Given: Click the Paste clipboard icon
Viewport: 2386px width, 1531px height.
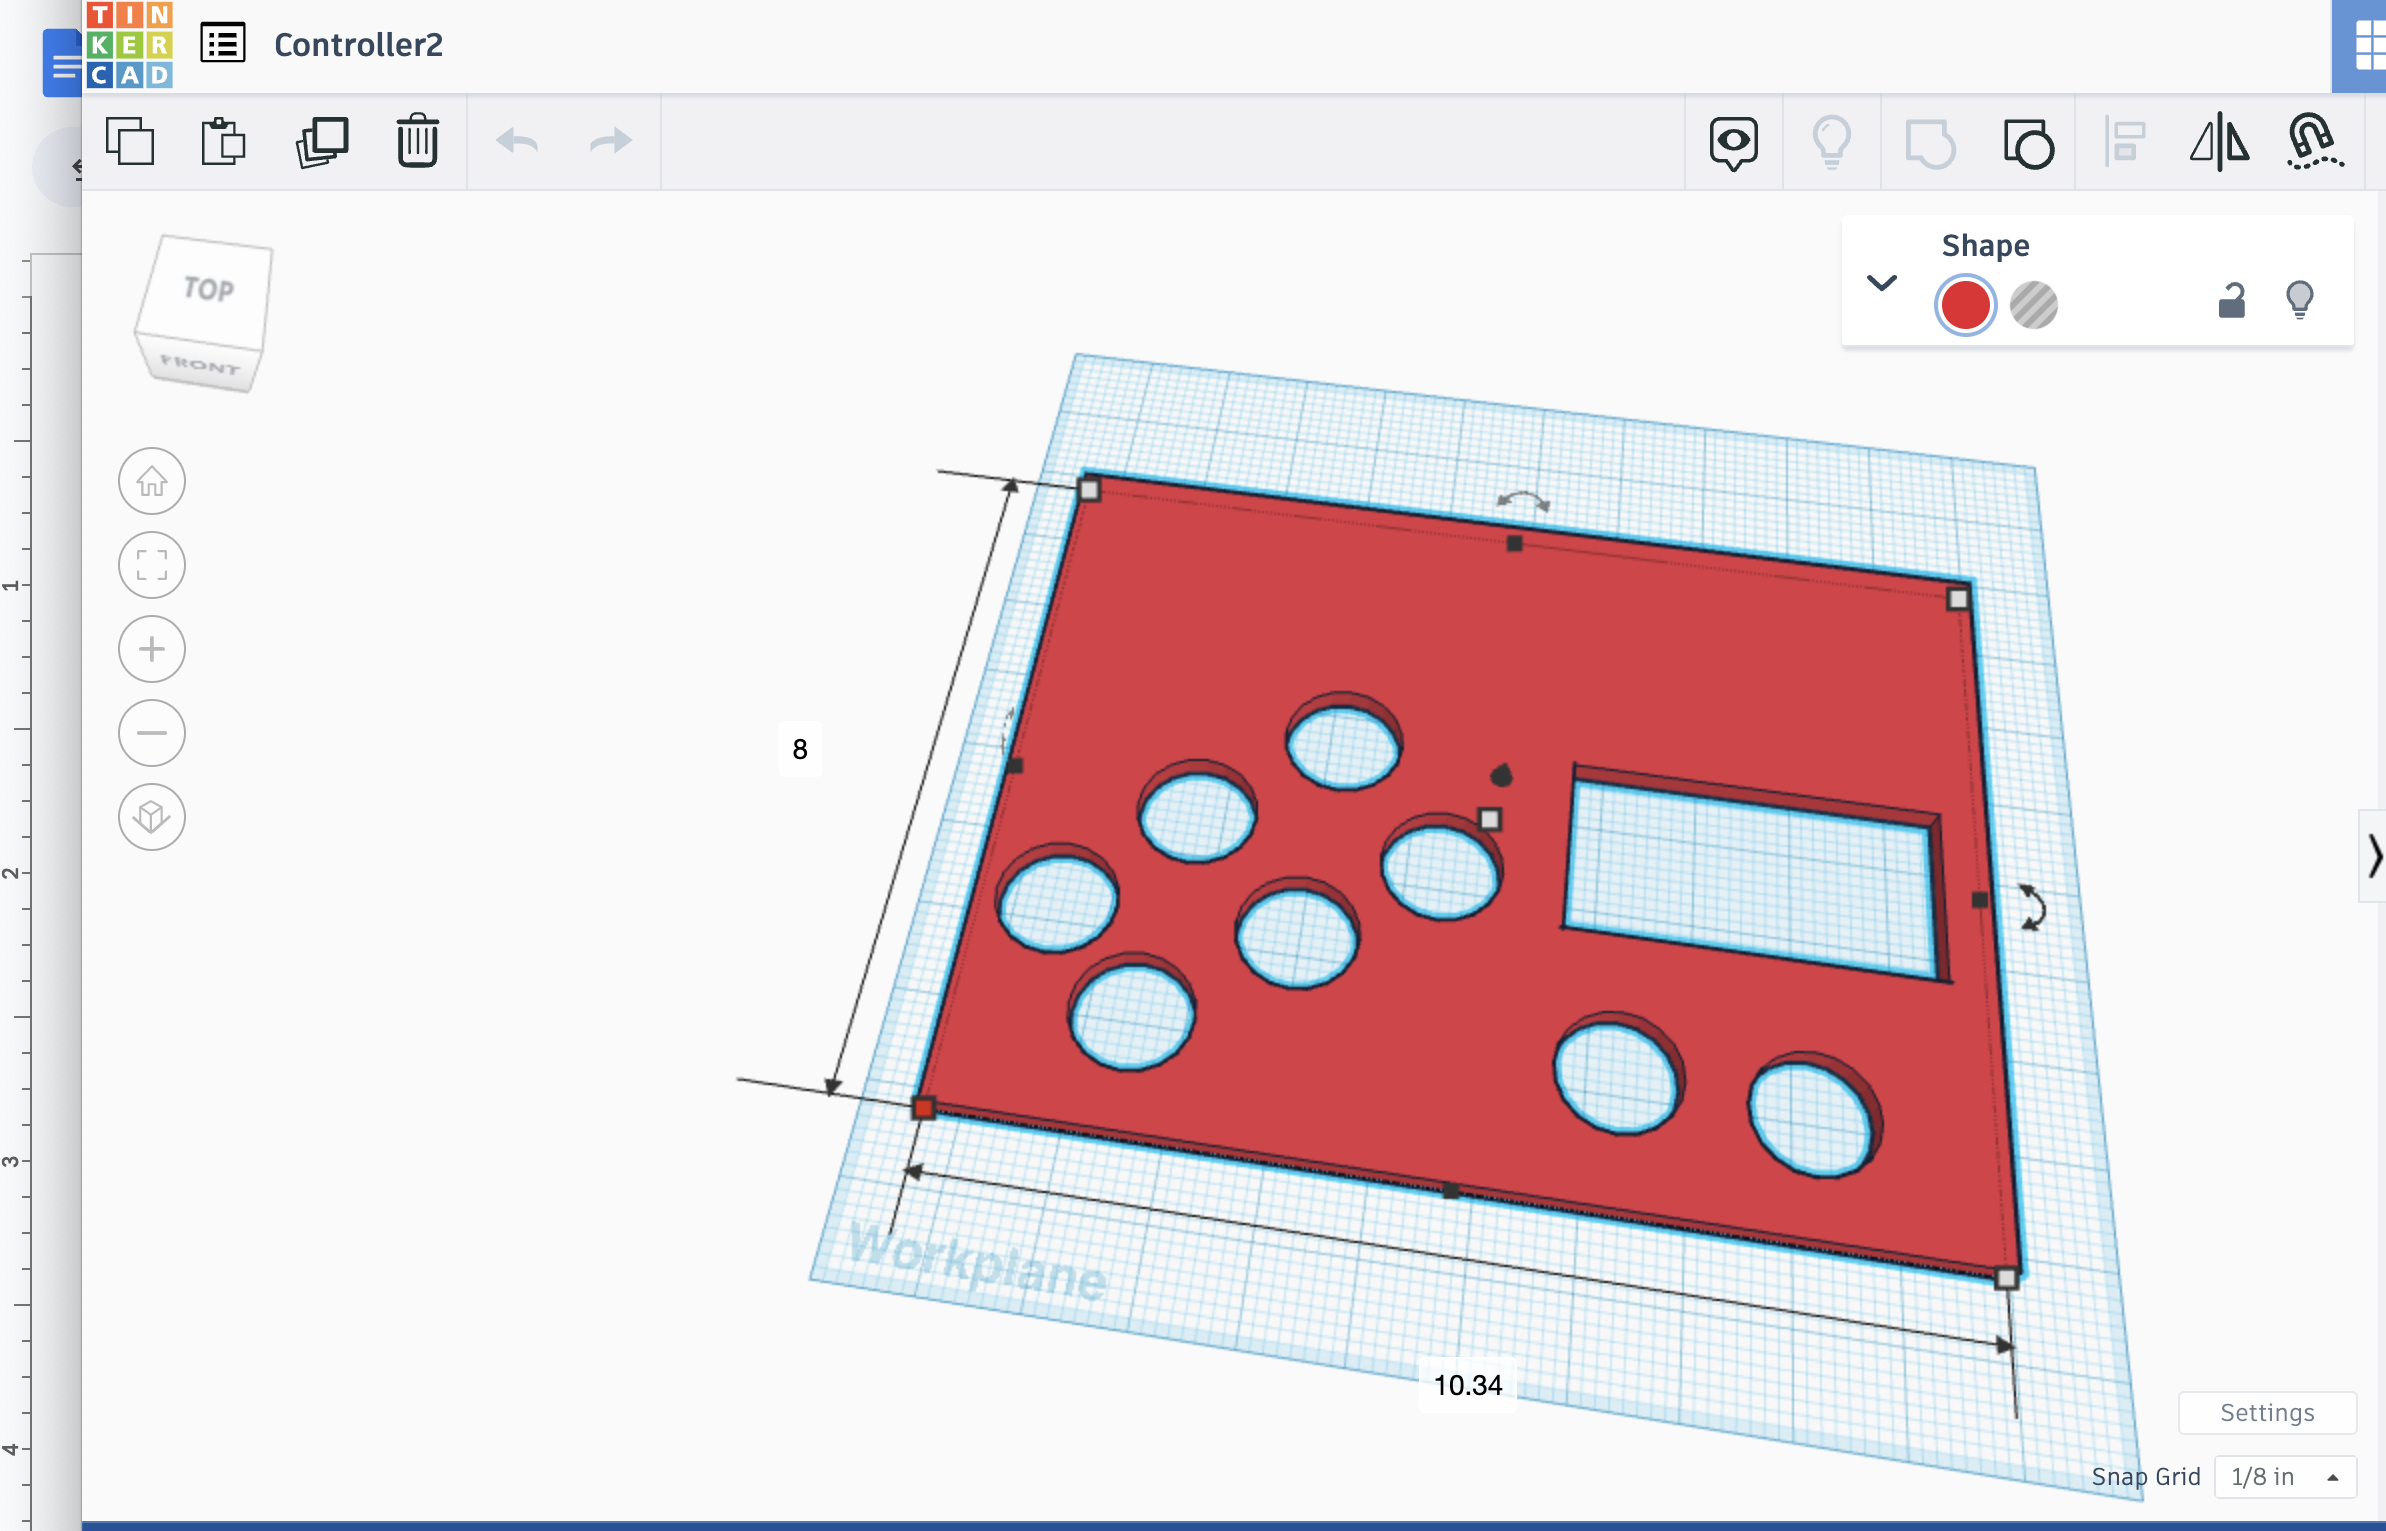Looking at the screenshot, I should point(223,142).
